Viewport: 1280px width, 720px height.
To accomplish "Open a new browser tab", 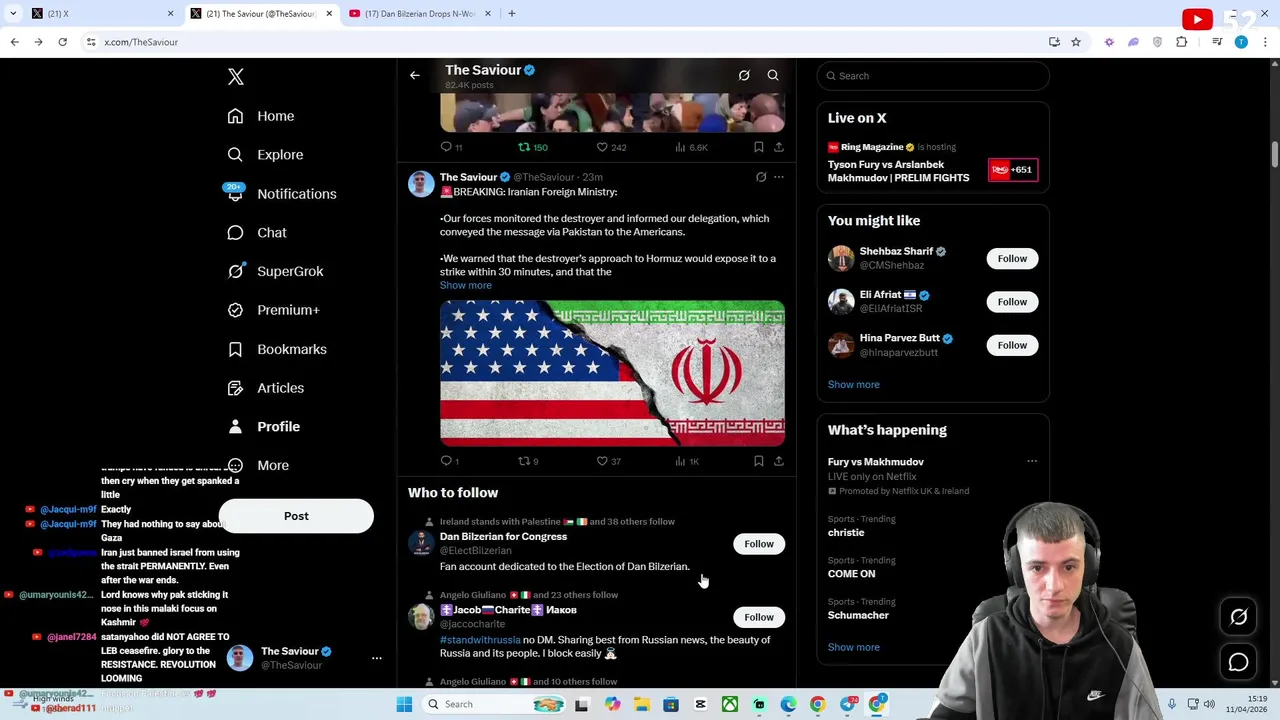I will coord(512,14).
